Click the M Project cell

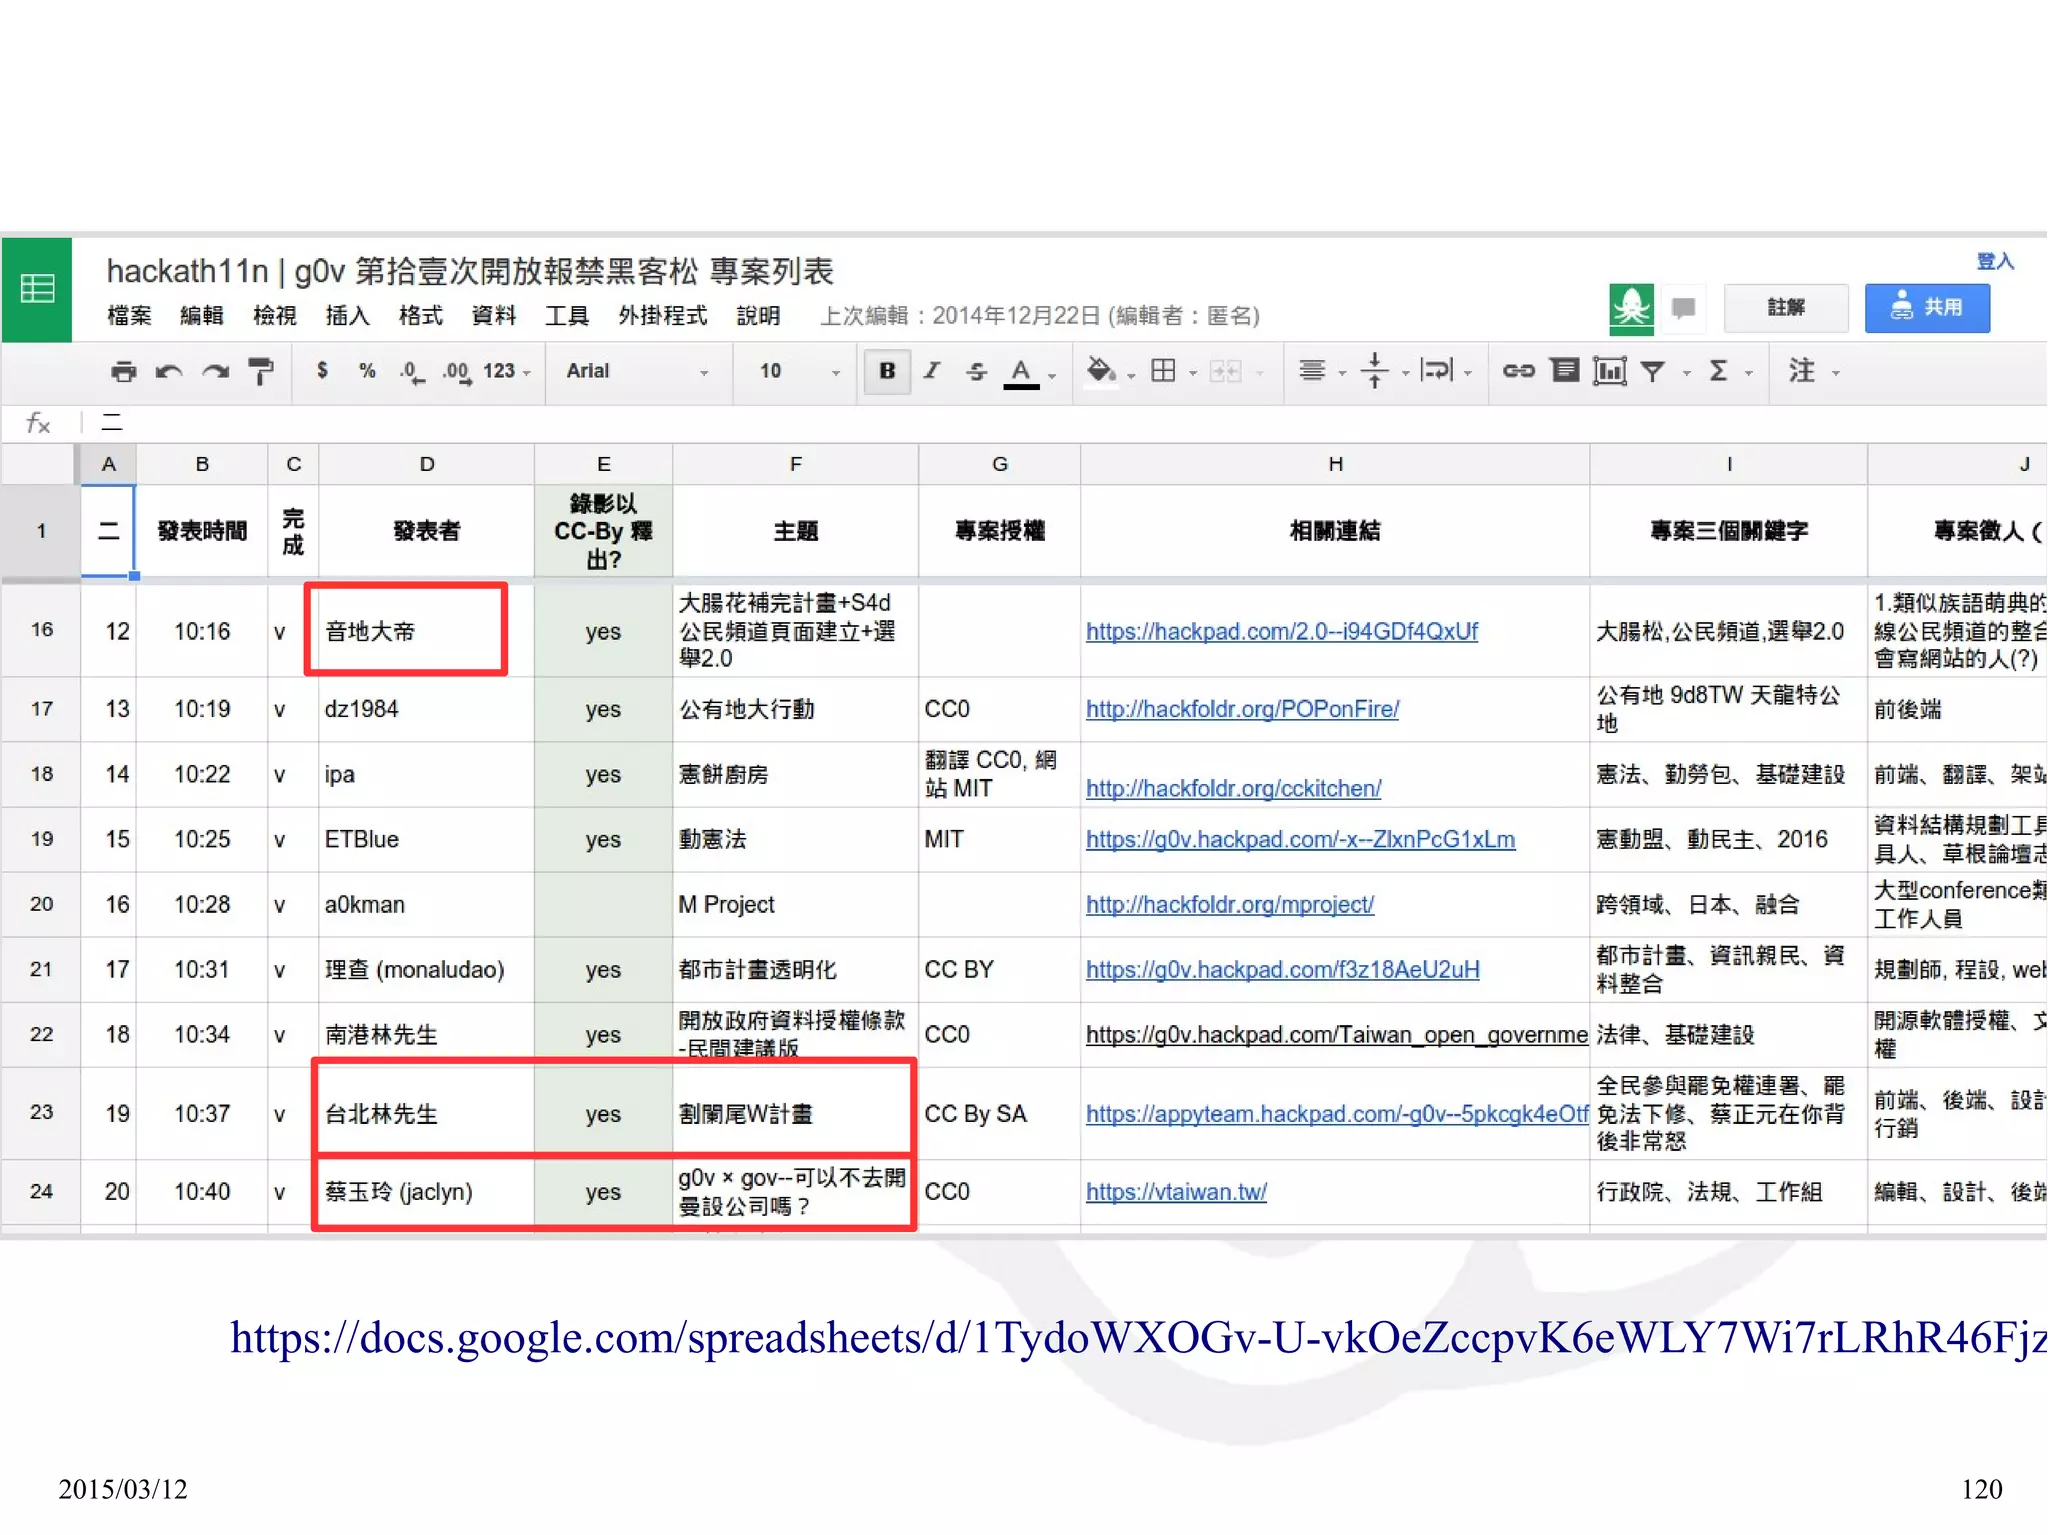click(795, 904)
